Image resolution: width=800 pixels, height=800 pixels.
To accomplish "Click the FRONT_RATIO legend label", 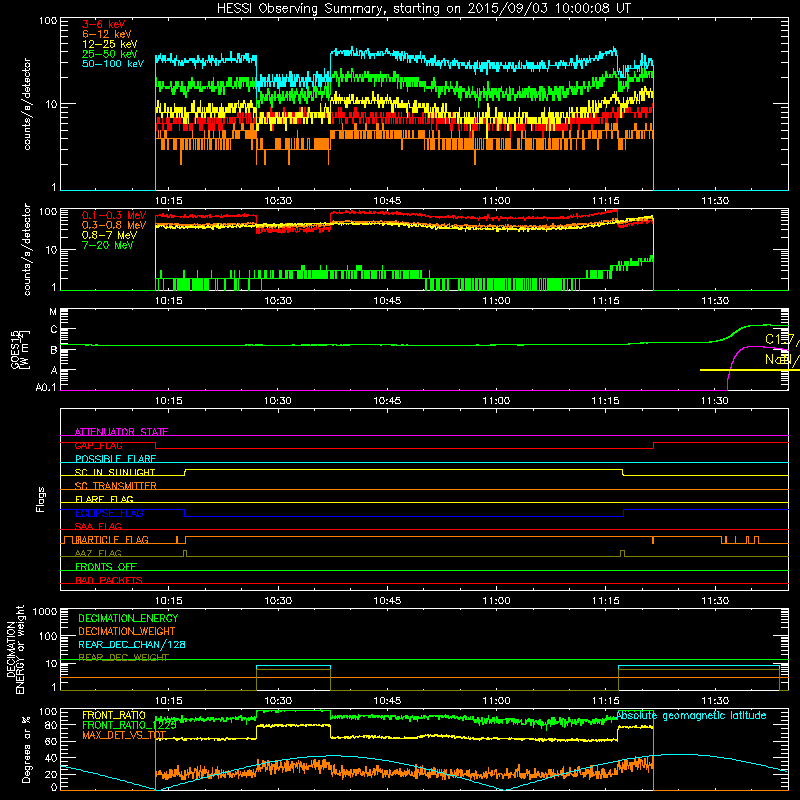I will click(x=114, y=715).
